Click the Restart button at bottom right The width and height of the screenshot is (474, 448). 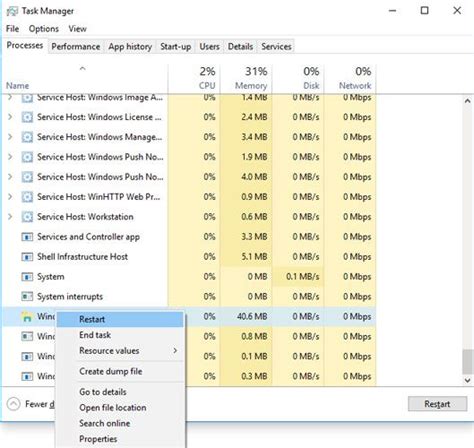(437, 404)
